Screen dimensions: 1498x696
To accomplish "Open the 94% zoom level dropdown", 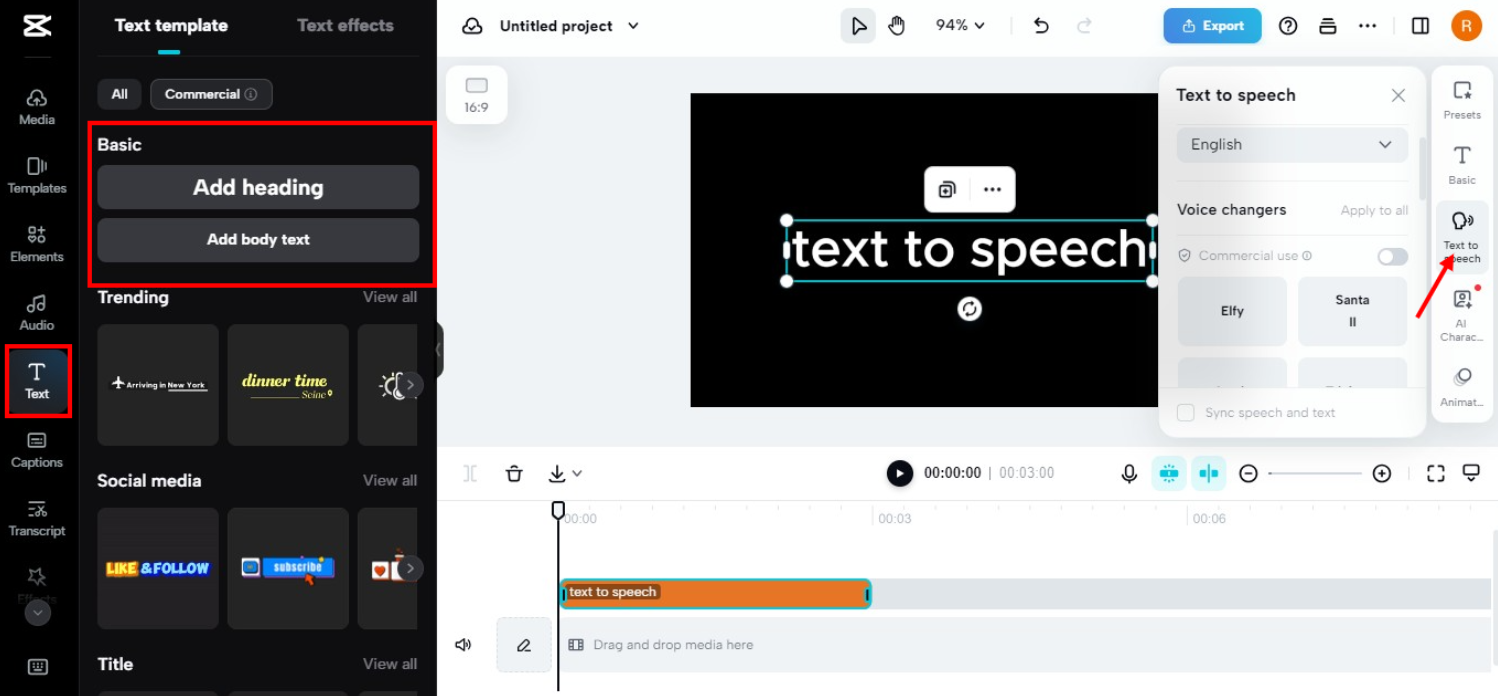I will point(959,25).
